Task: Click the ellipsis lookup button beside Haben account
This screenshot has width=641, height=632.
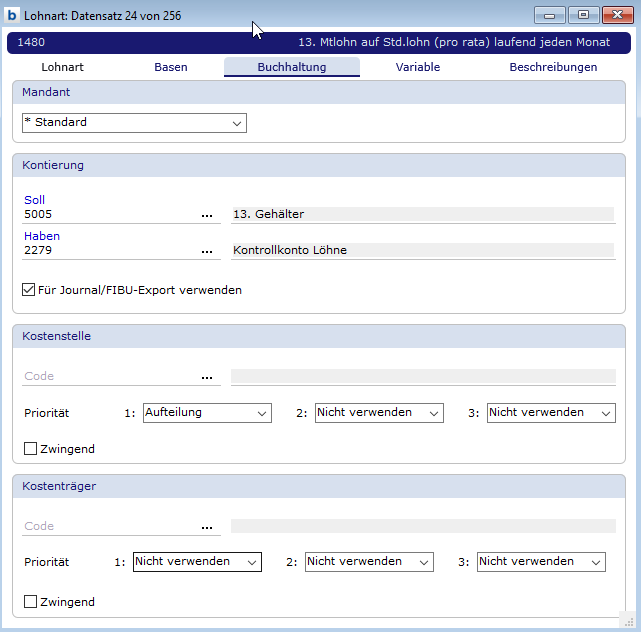Action: click(207, 251)
